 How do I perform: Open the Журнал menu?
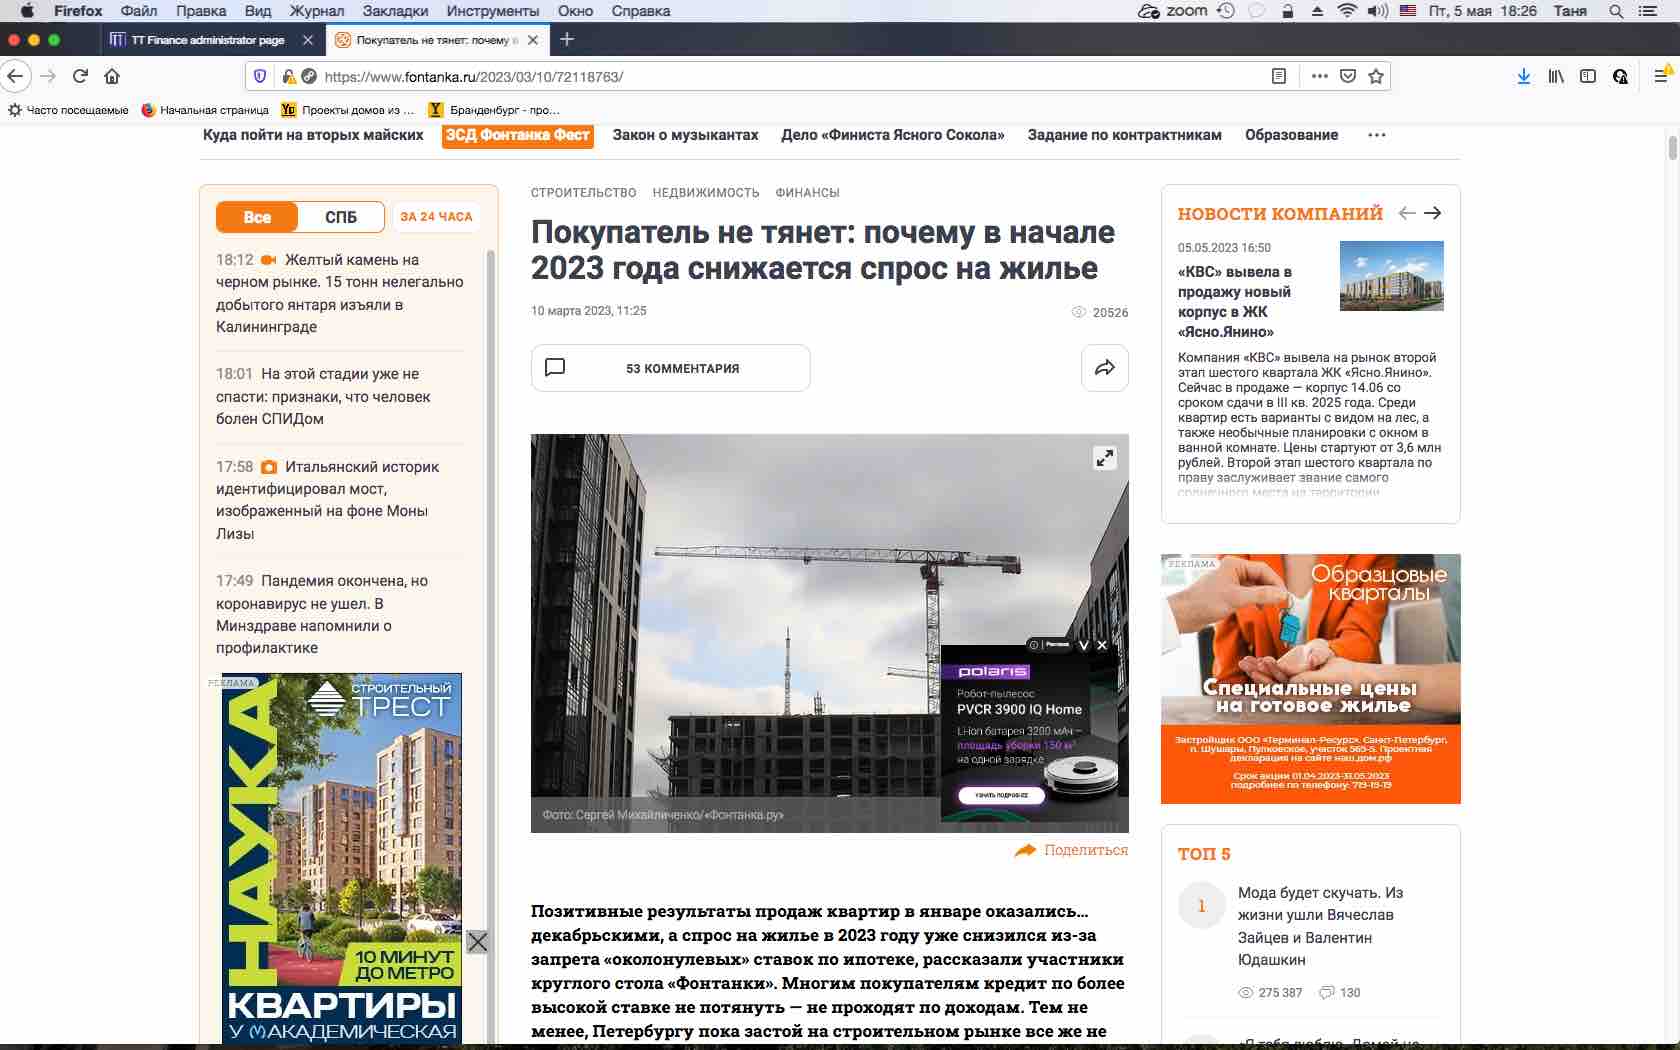pos(317,11)
